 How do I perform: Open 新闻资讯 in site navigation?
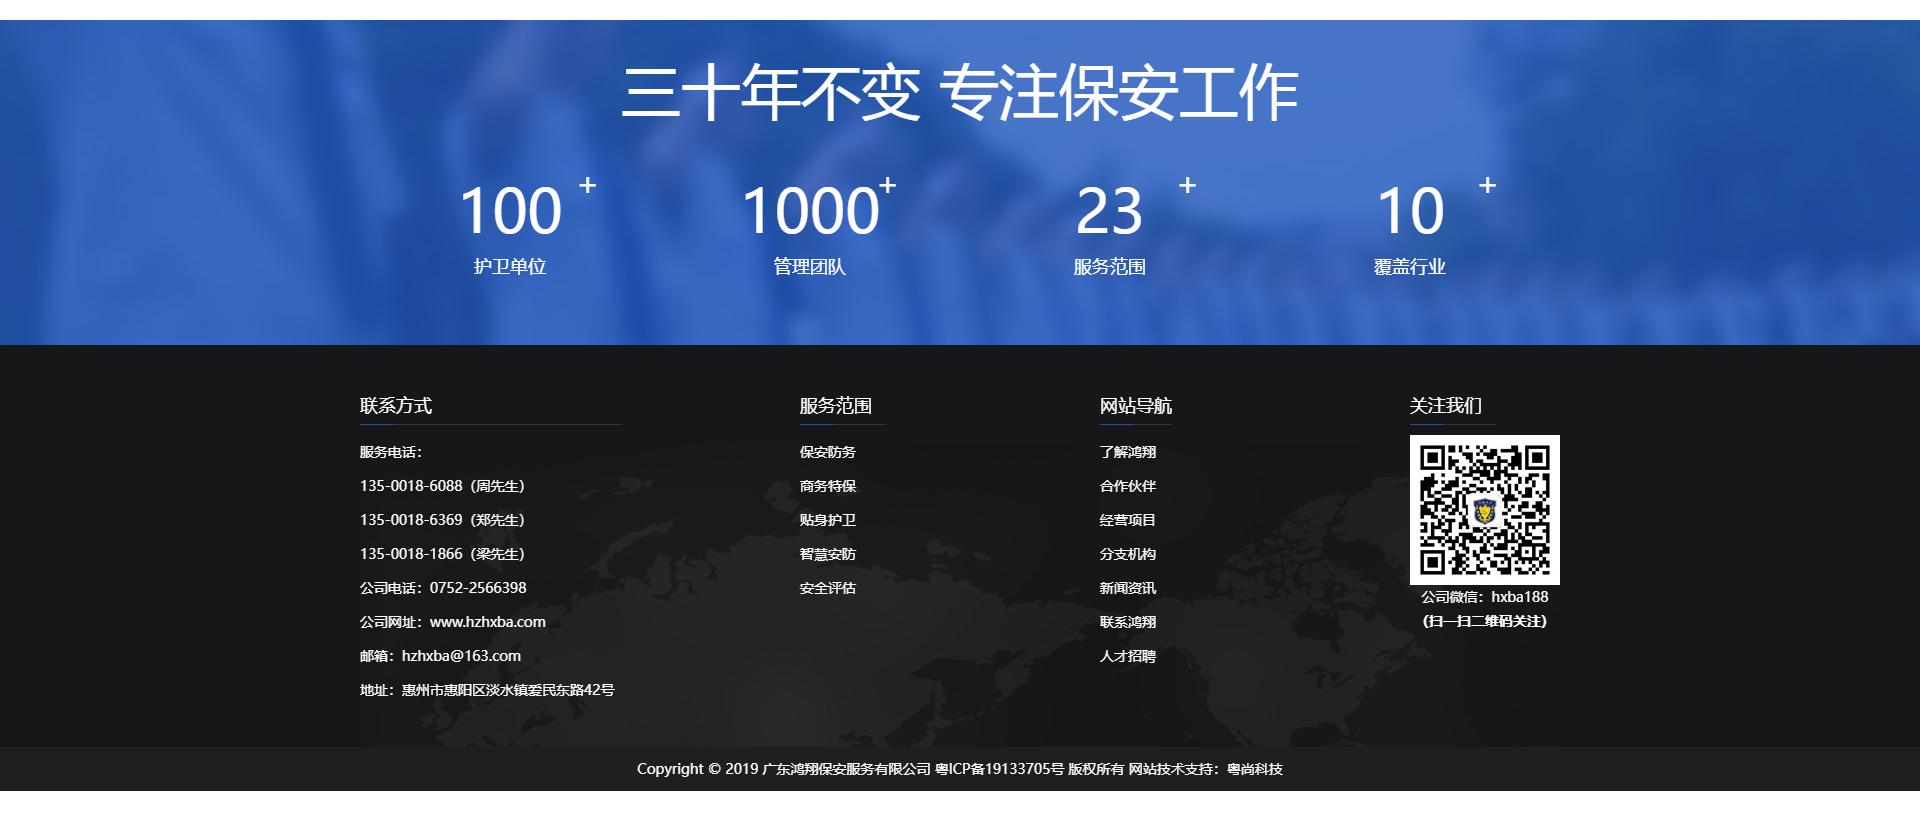[x=1127, y=588]
